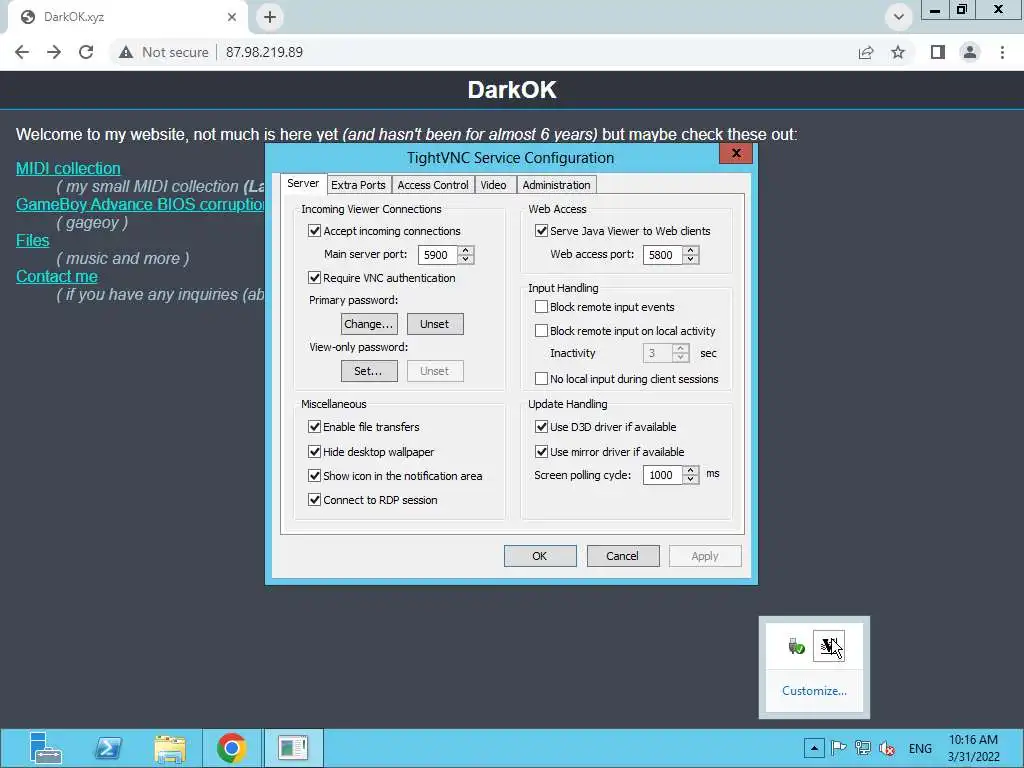Open Chrome profile avatar
This screenshot has width=1024, height=768.
[x=970, y=52]
